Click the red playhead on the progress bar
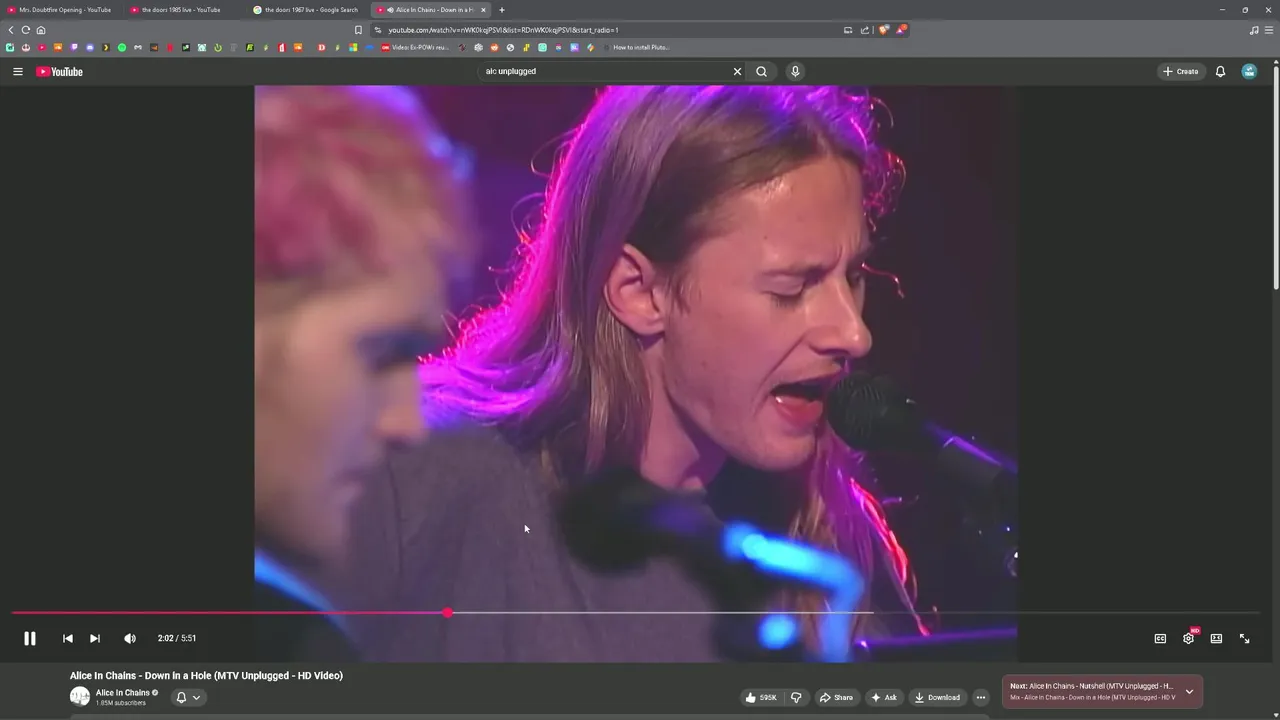Viewport: 1280px width, 720px height. tap(447, 612)
